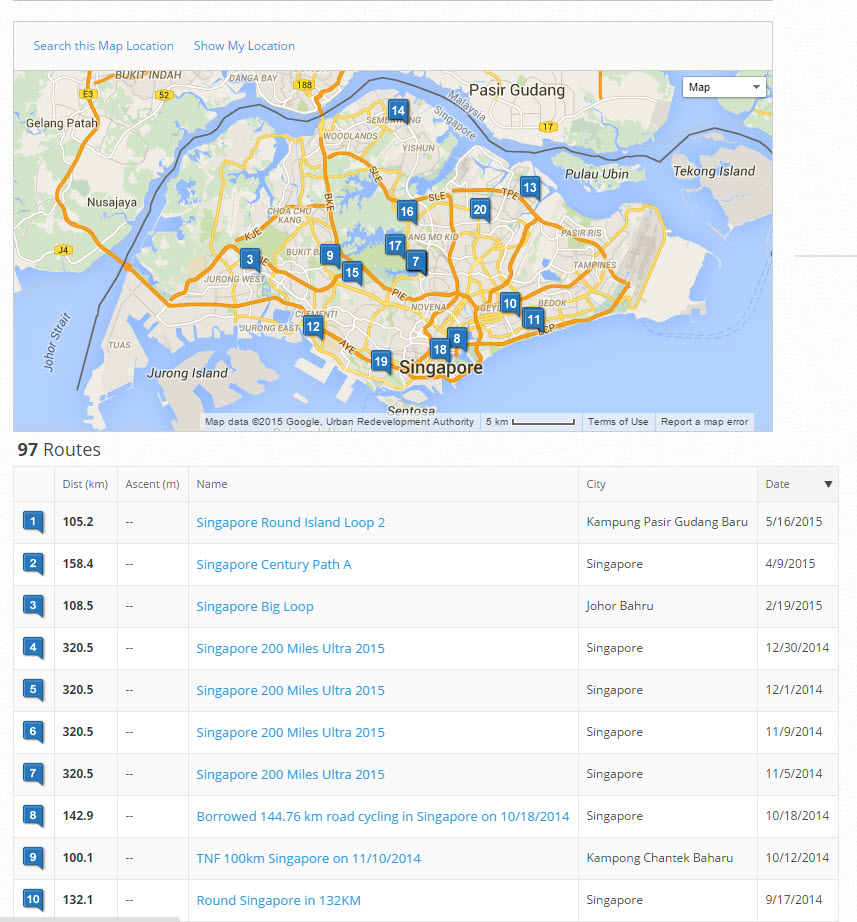
Task: Sort by the Name column header
Action: point(212,484)
